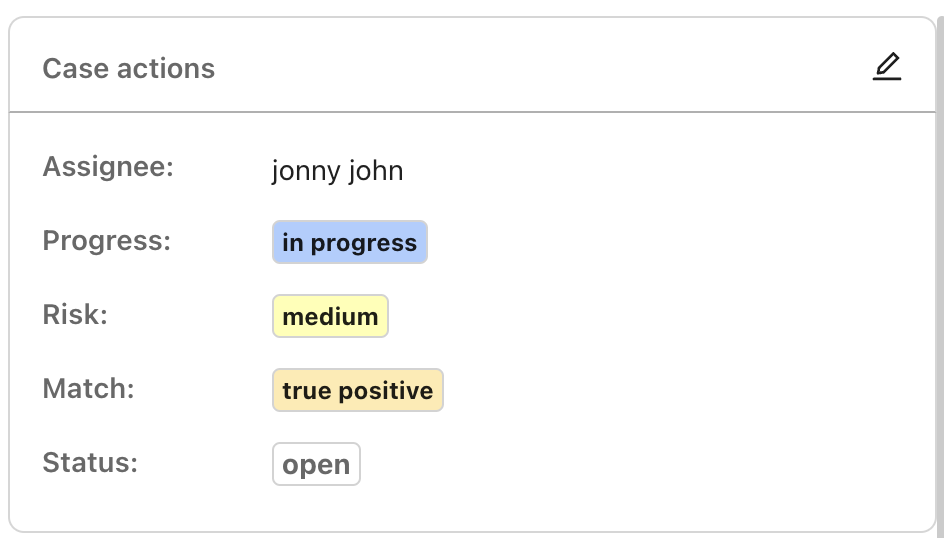Click the 'open' status badge
This screenshot has width=944, height=538.
(316, 464)
